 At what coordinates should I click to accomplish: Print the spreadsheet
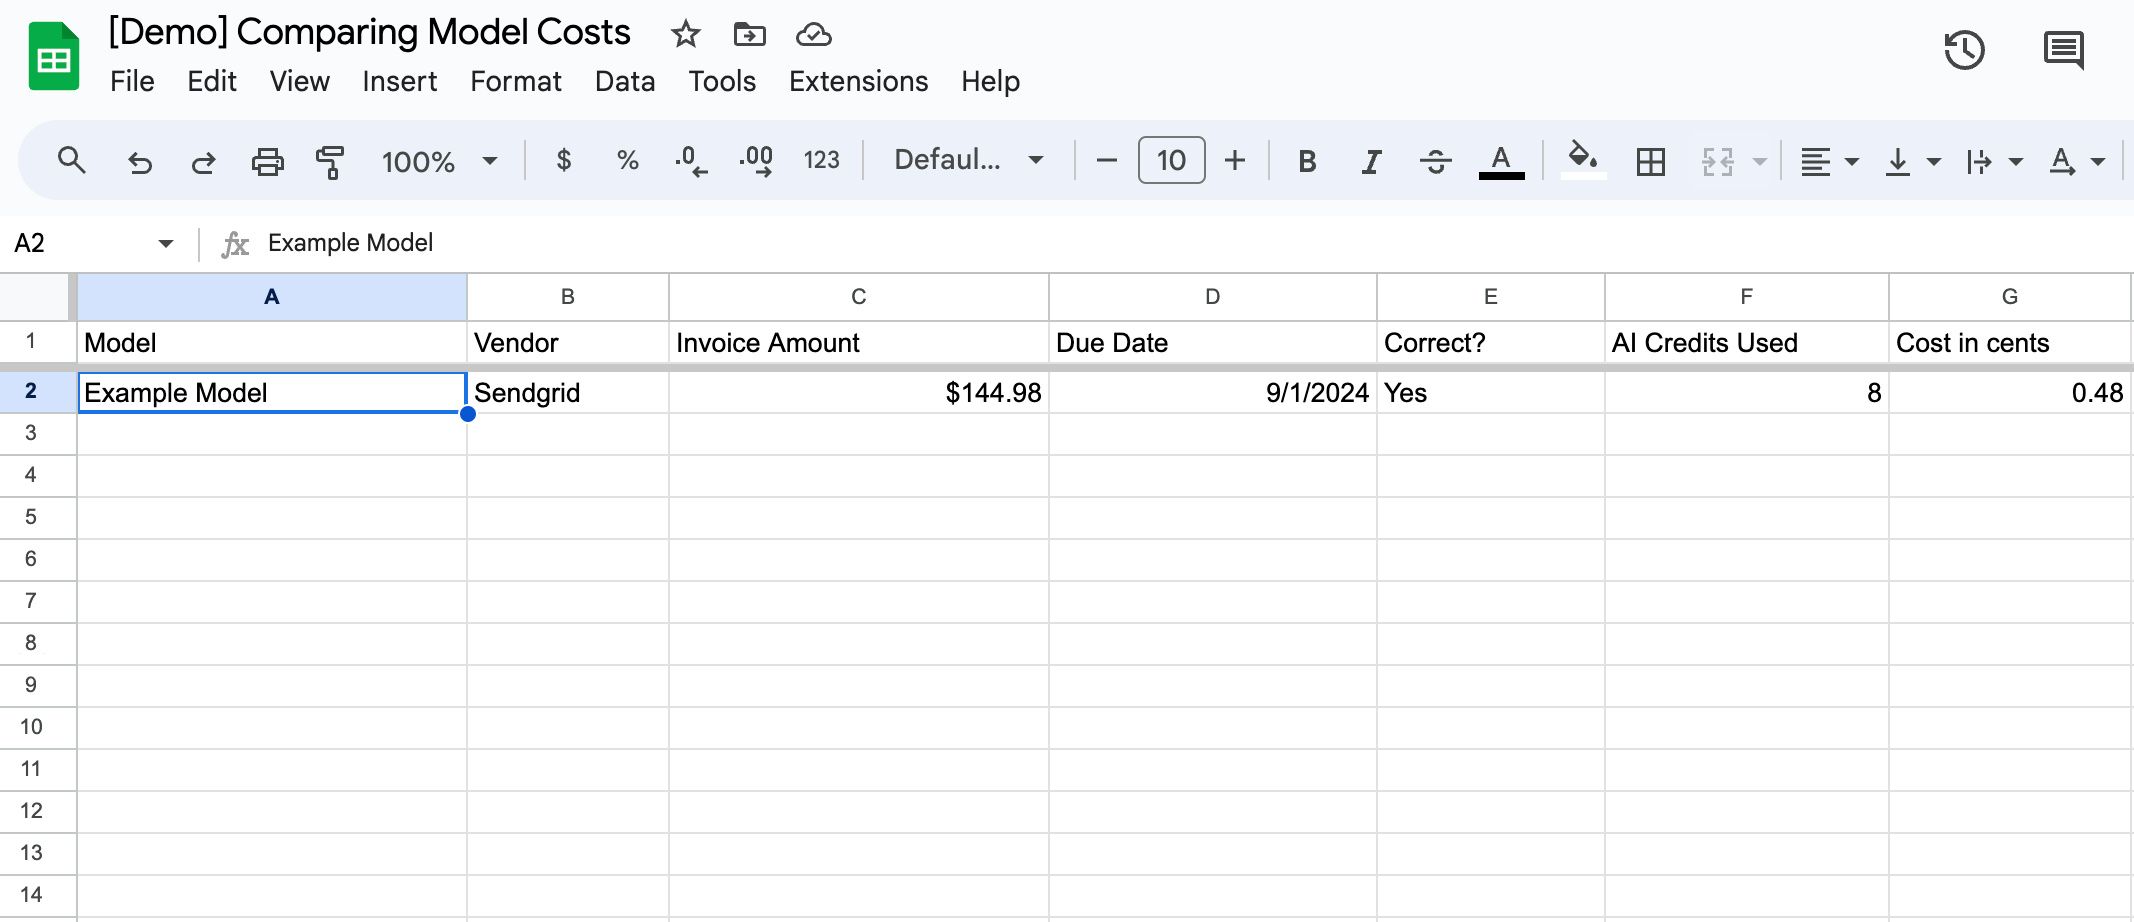click(x=267, y=161)
